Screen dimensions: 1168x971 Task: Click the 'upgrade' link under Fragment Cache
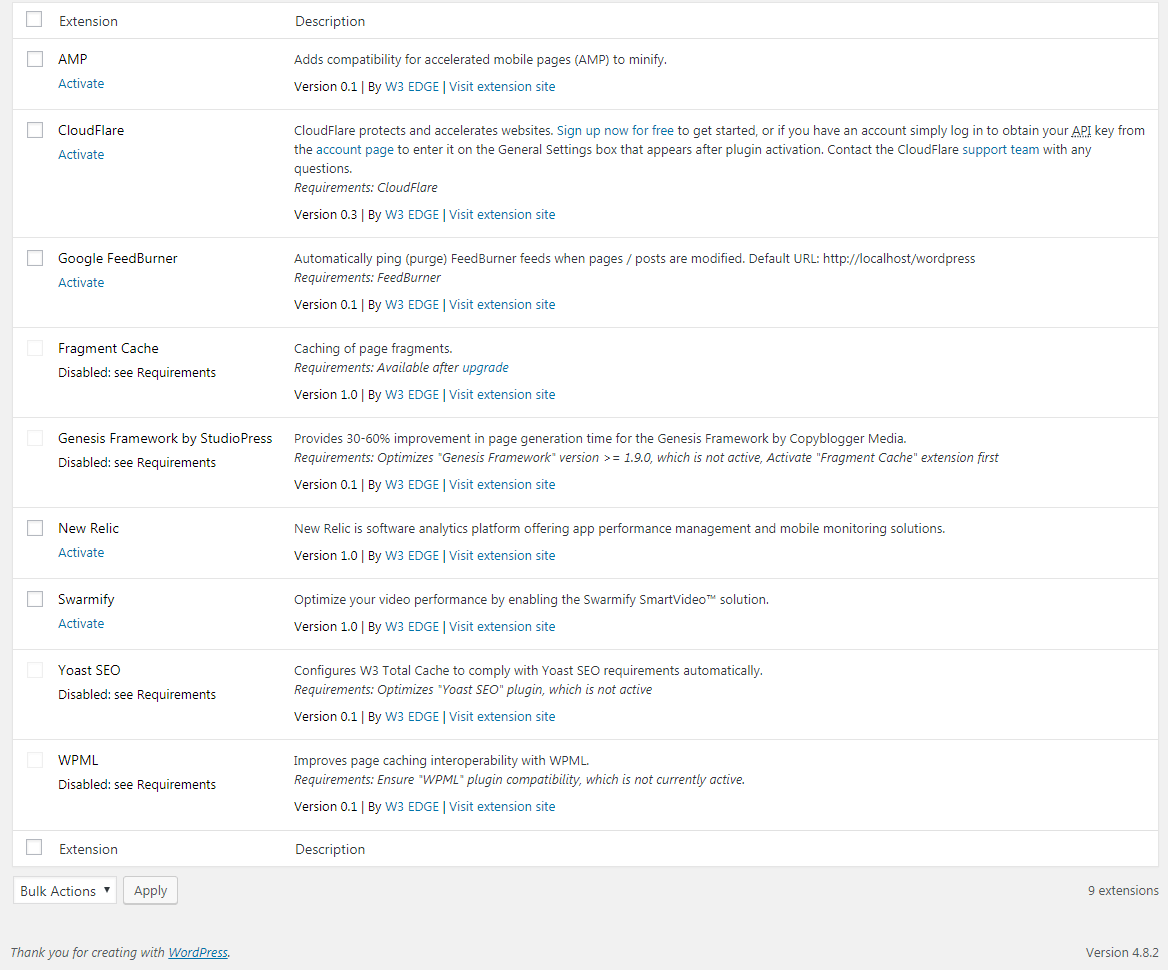click(486, 368)
